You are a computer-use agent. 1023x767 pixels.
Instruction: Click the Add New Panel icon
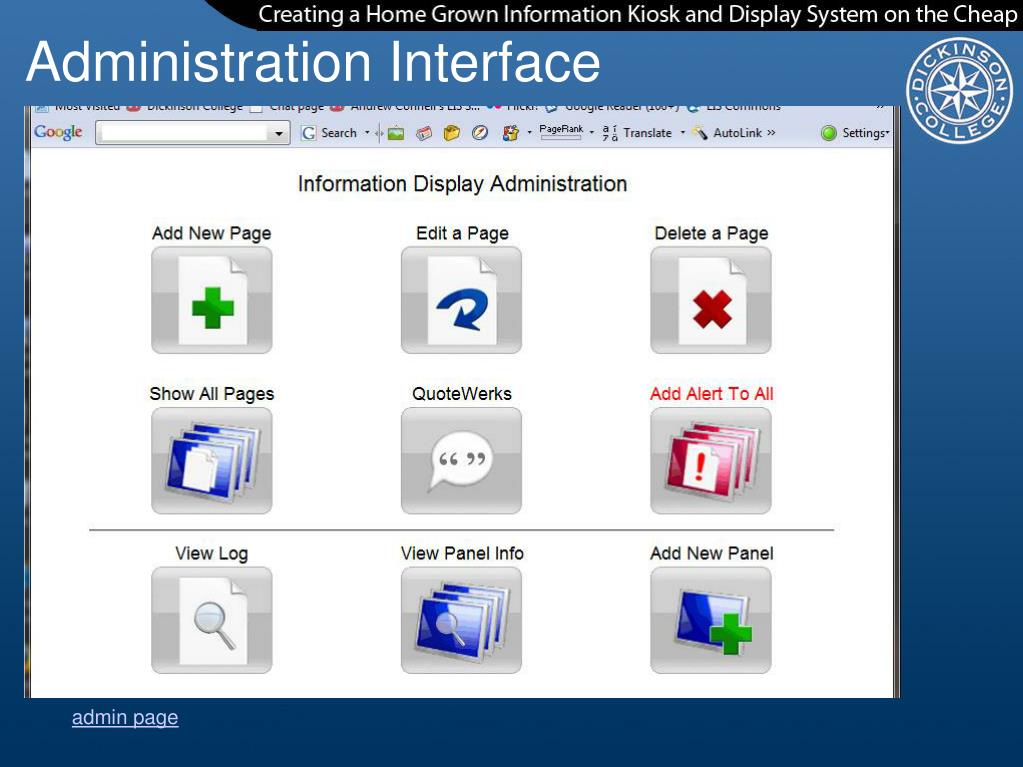coord(710,620)
